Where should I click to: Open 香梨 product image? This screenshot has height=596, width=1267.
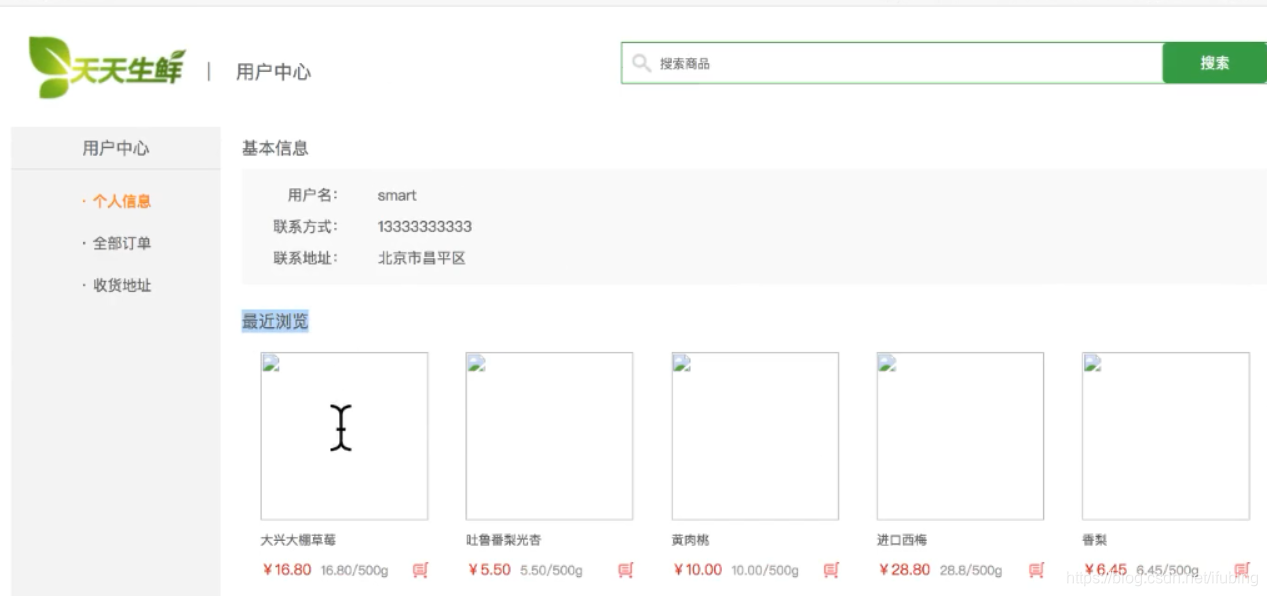tap(1166, 436)
